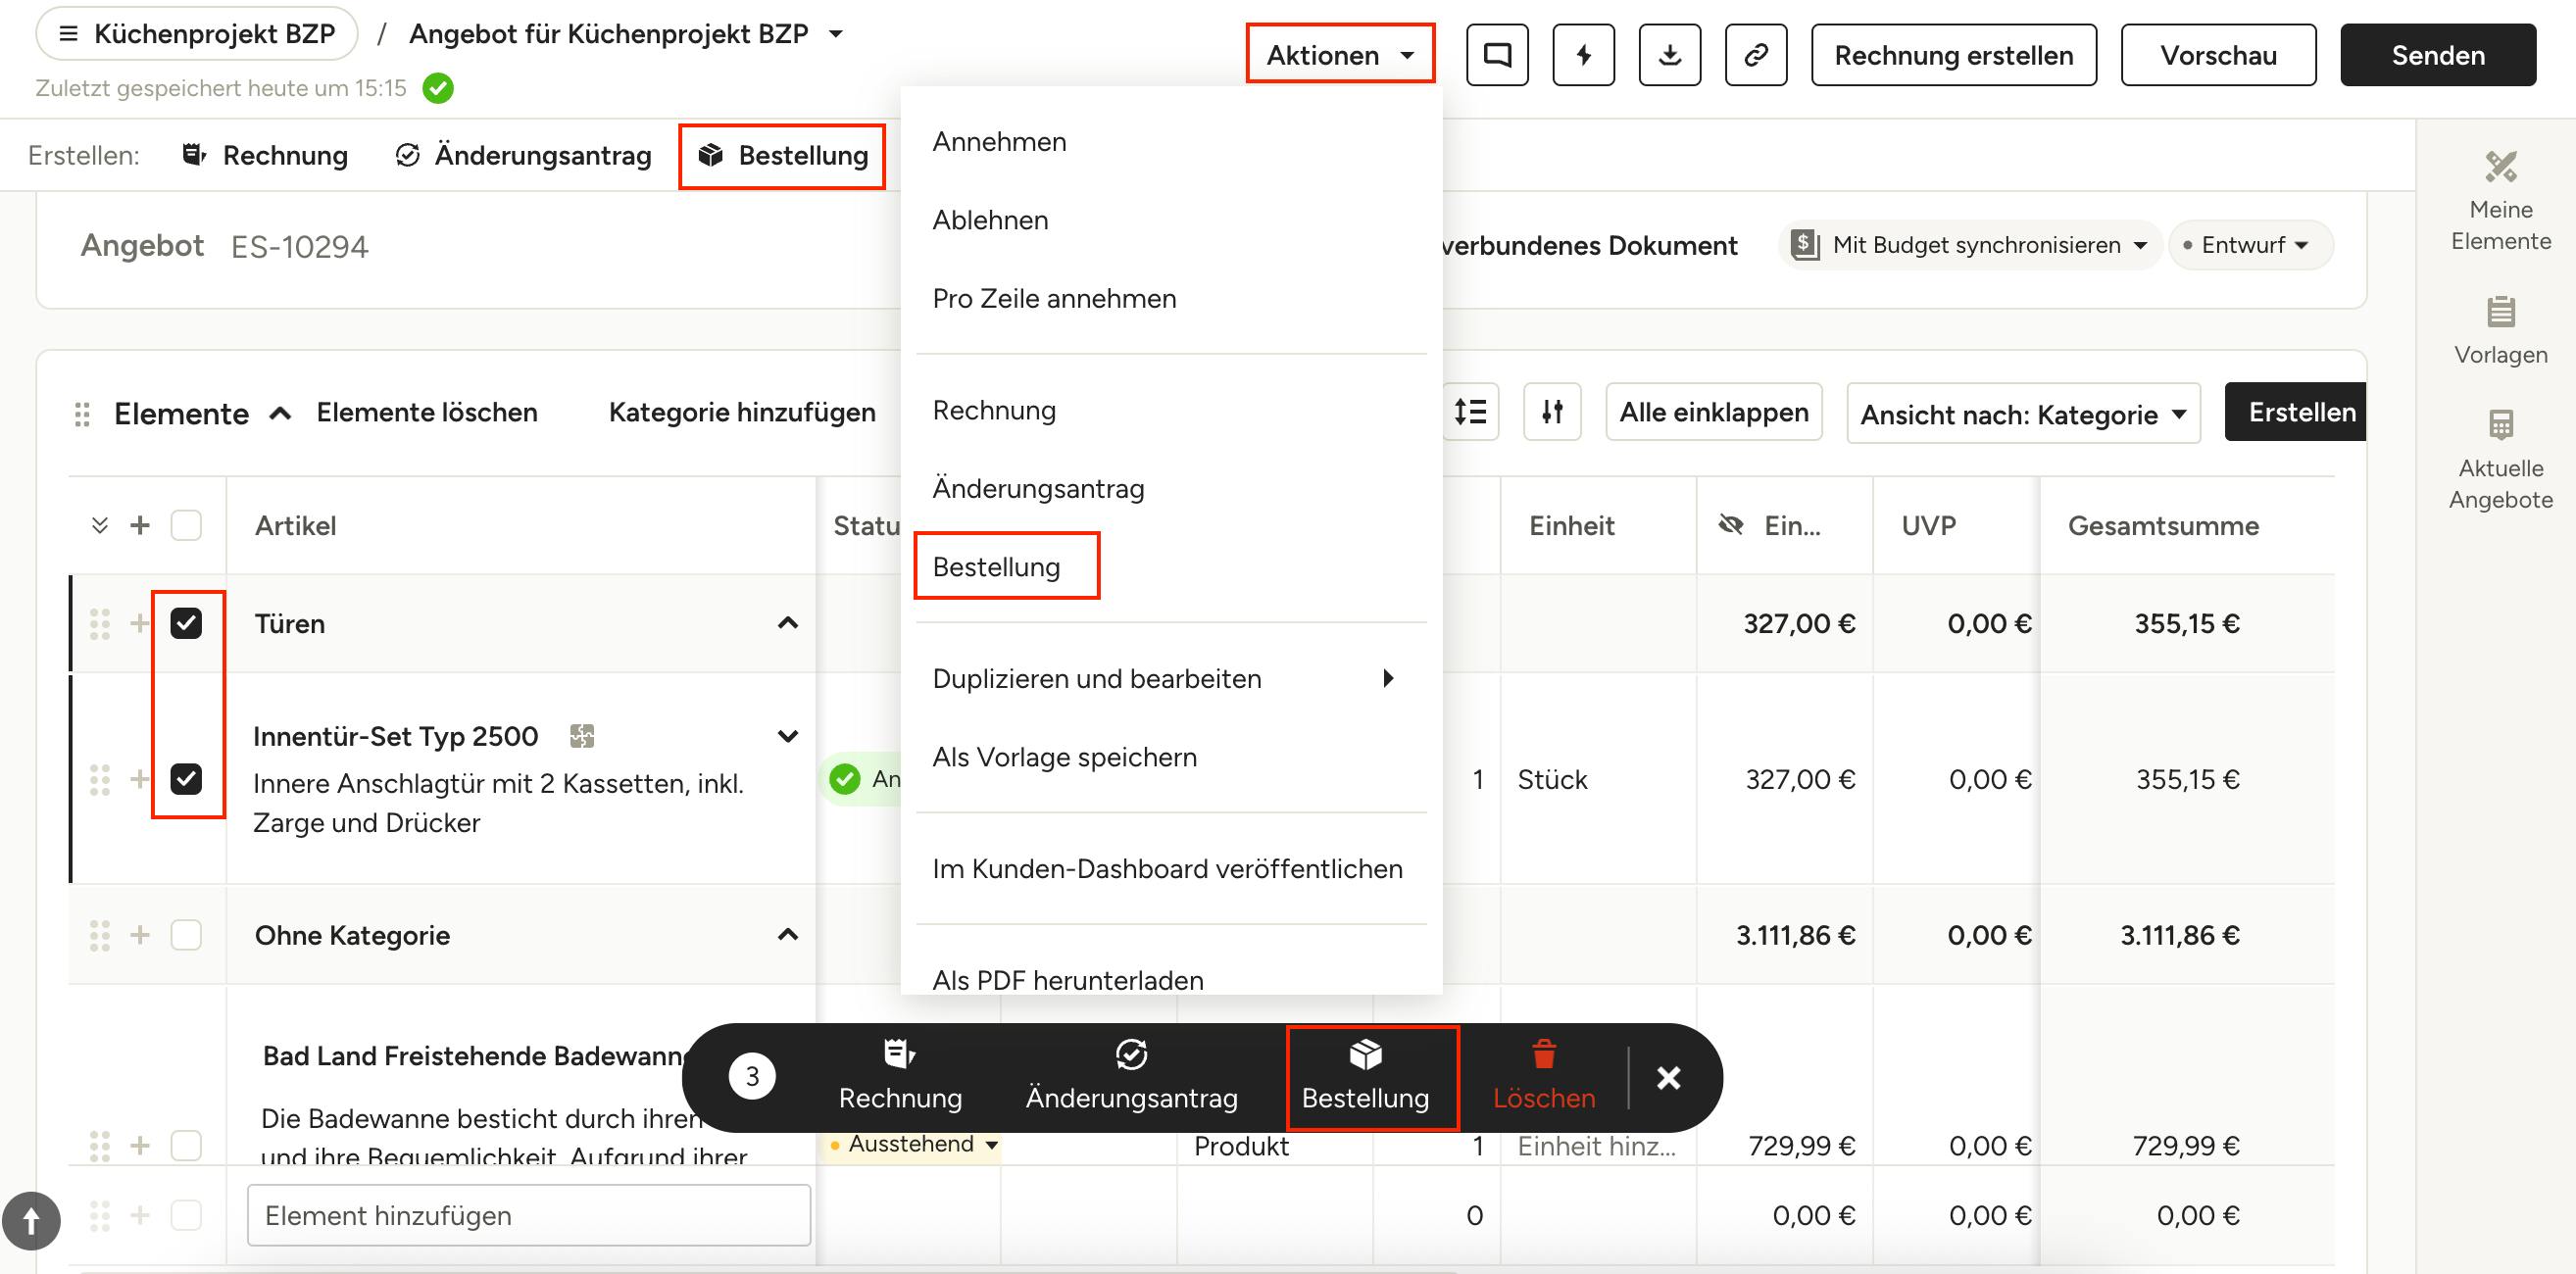The image size is (2576, 1274).
Task: Click hidden-eye icon in Ein... column
Action: pyautogui.click(x=1730, y=525)
